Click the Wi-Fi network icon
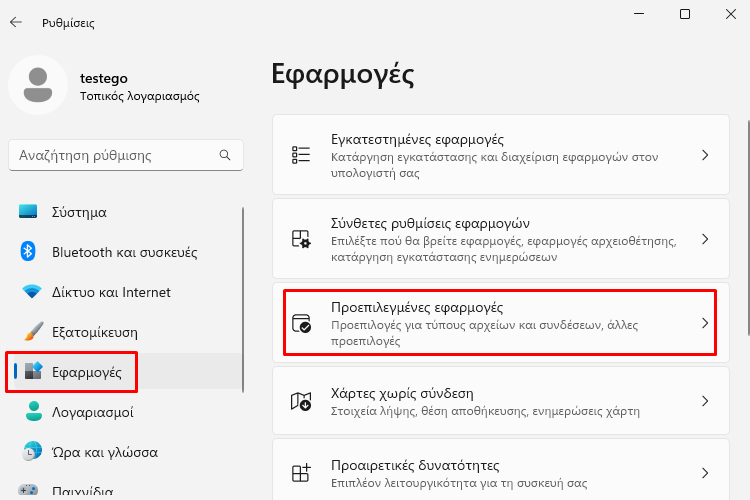This screenshot has height=500, width=750. tap(32, 291)
